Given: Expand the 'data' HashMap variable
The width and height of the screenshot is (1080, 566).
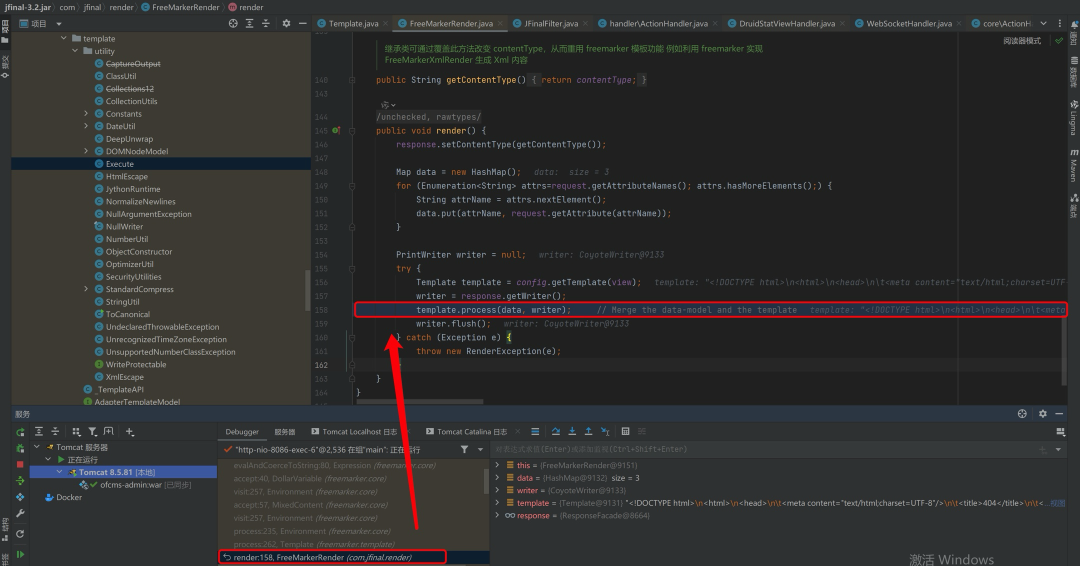Looking at the screenshot, I should (x=497, y=478).
